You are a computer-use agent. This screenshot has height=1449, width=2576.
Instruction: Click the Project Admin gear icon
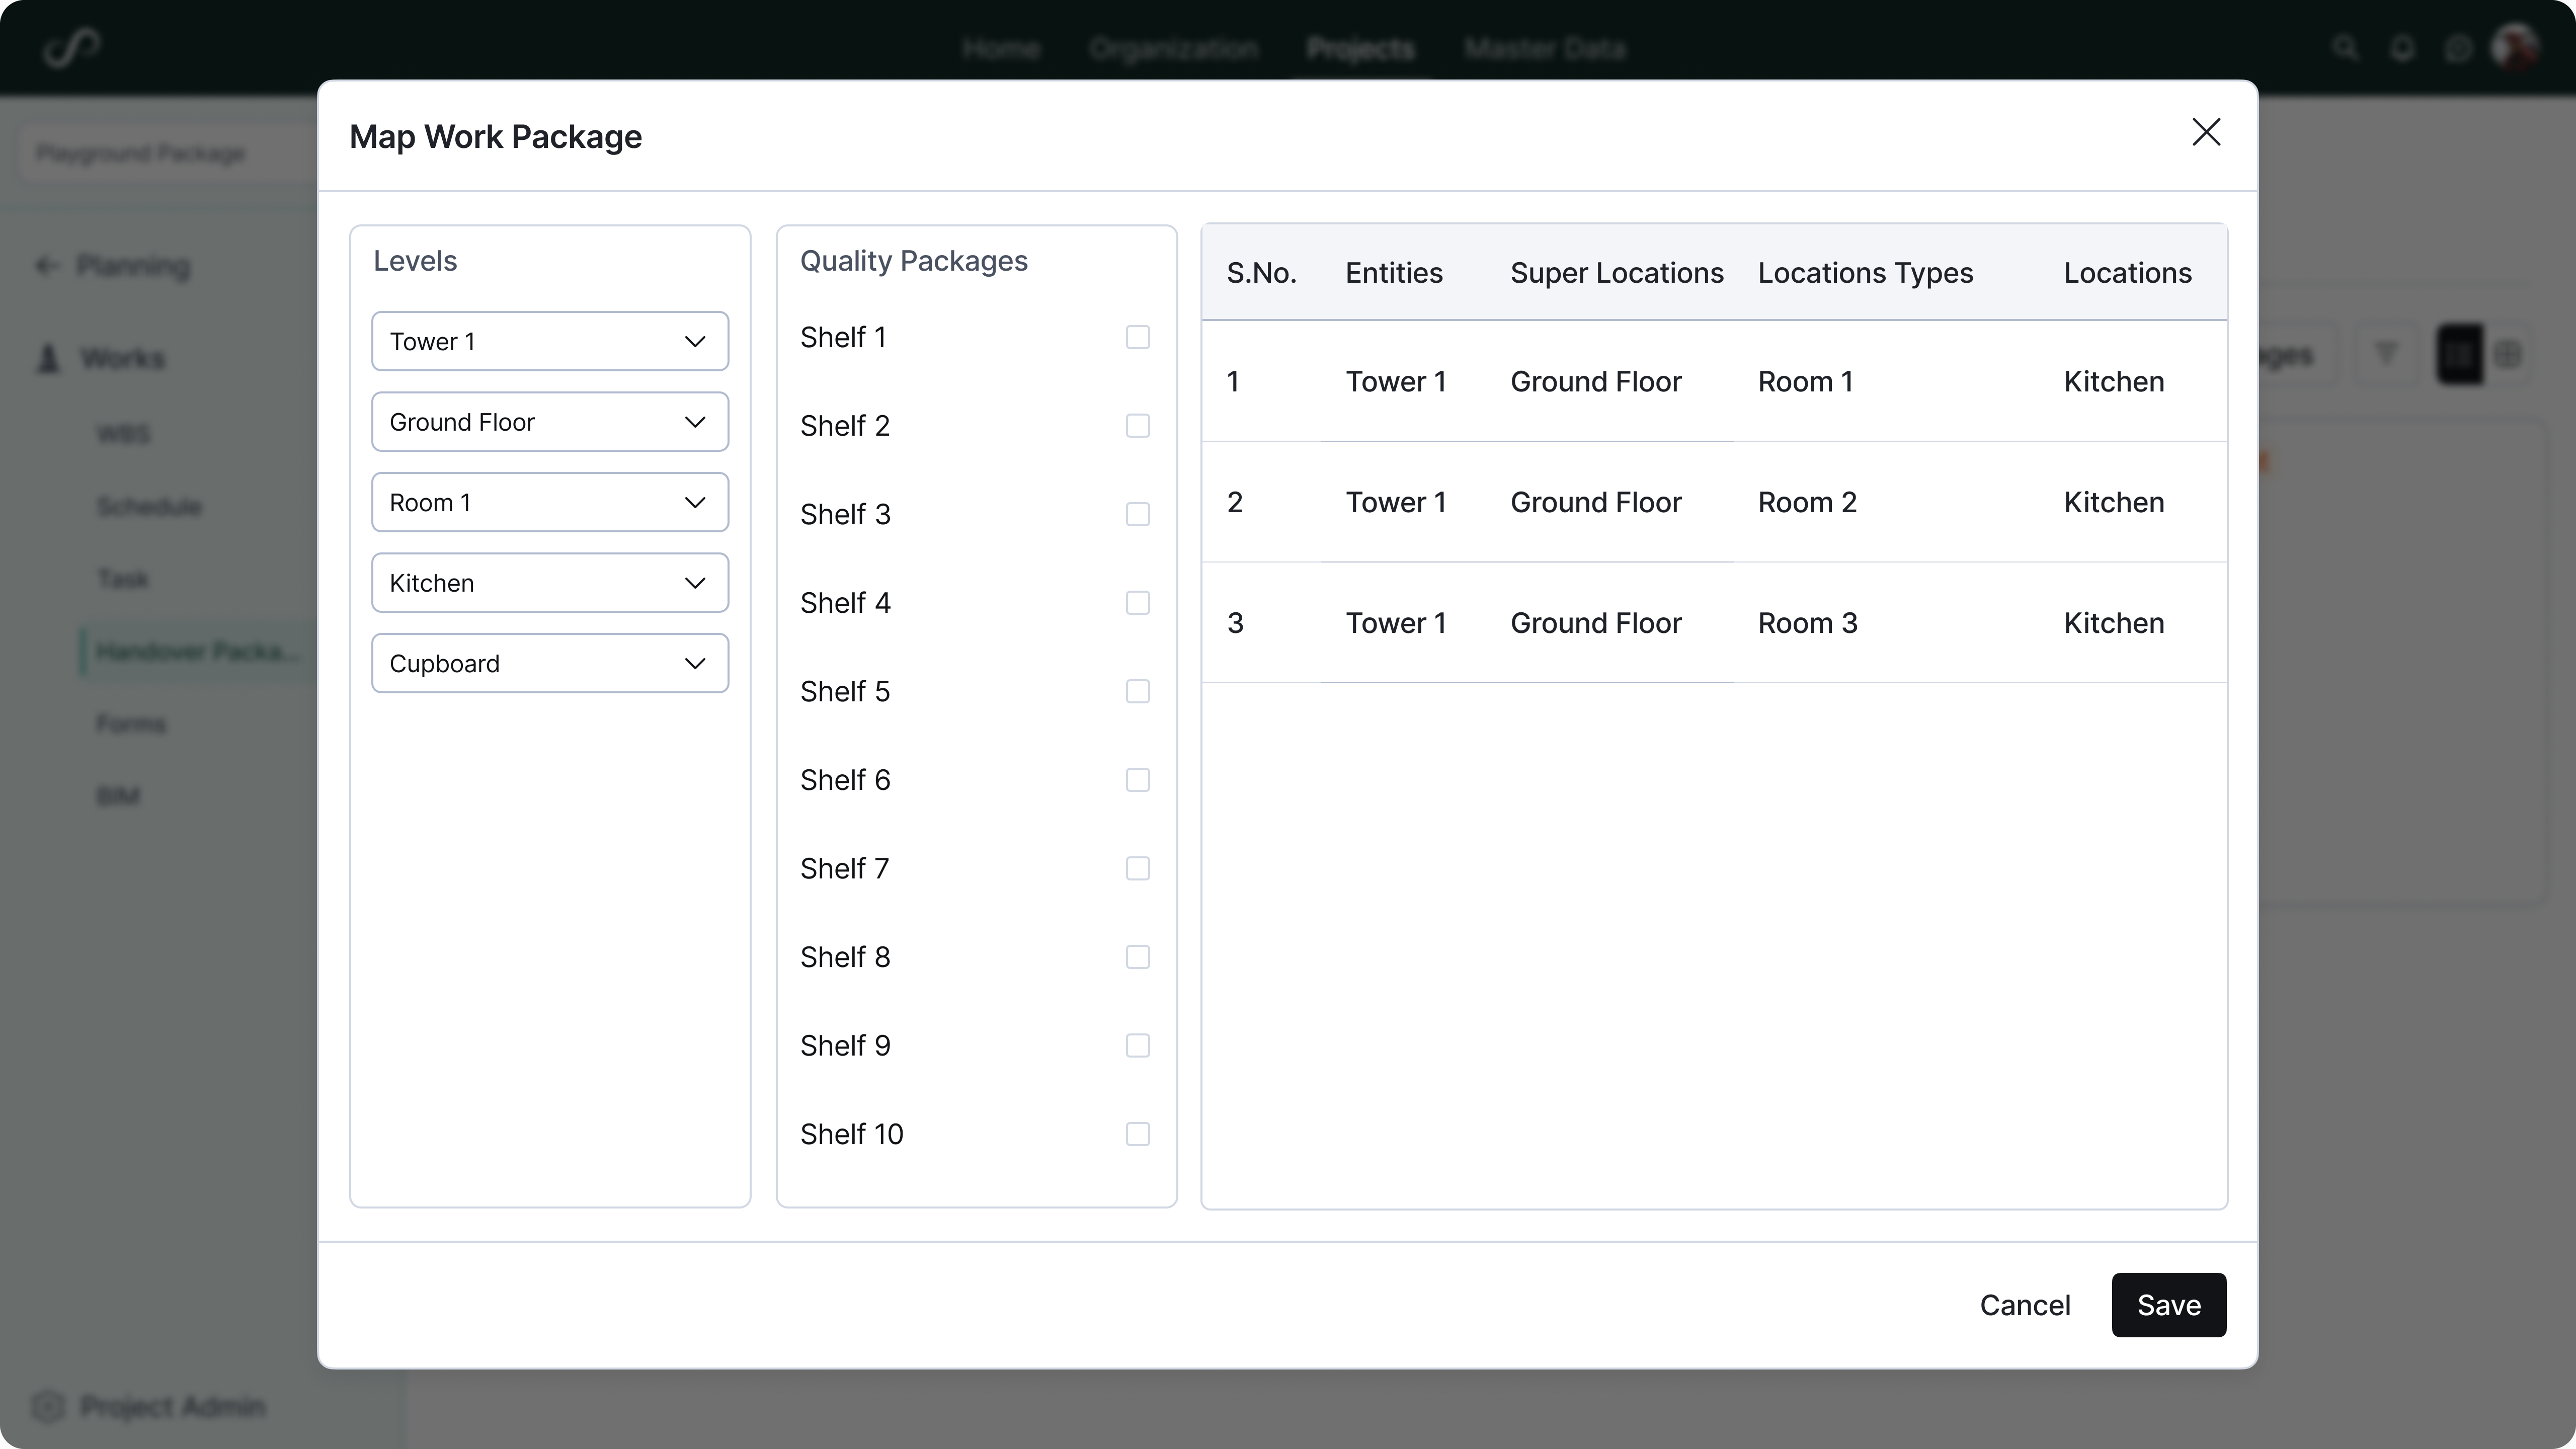47,1407
